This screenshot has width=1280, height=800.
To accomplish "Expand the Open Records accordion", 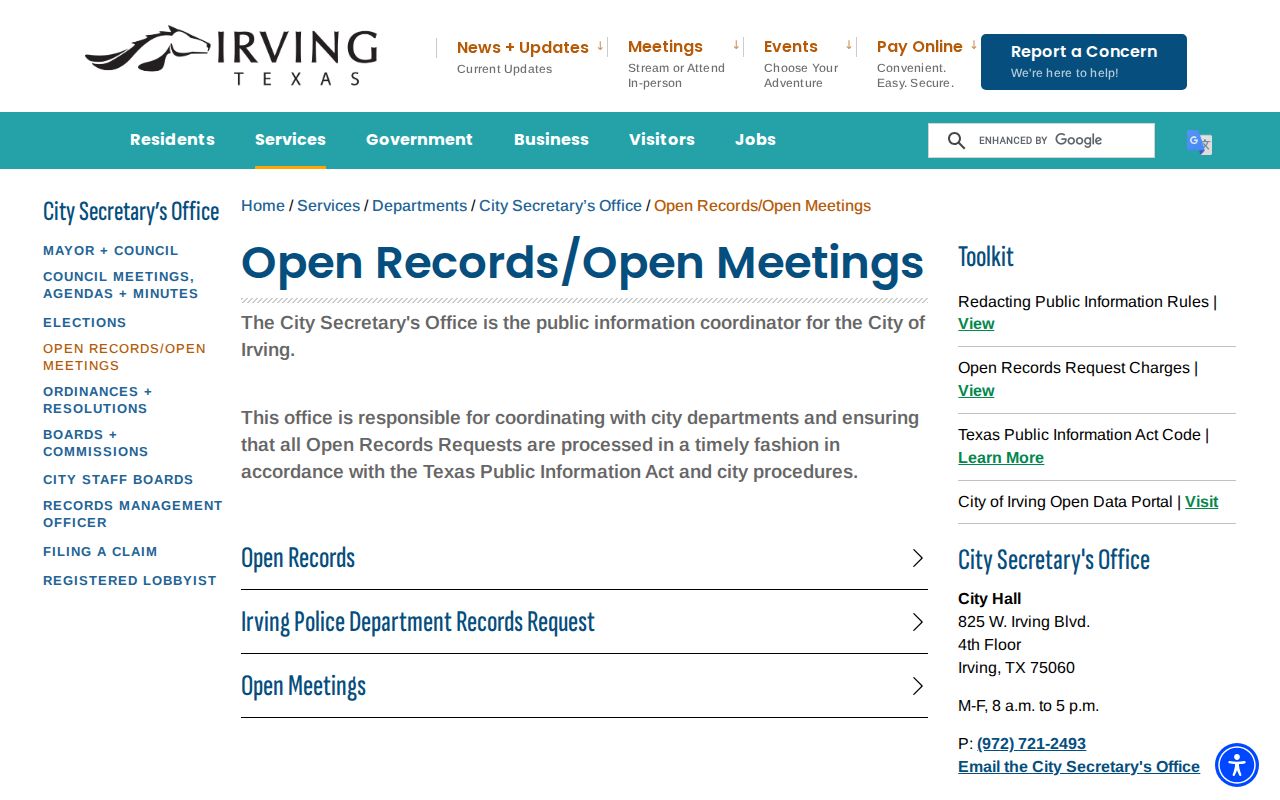I will tap(584, 558).
